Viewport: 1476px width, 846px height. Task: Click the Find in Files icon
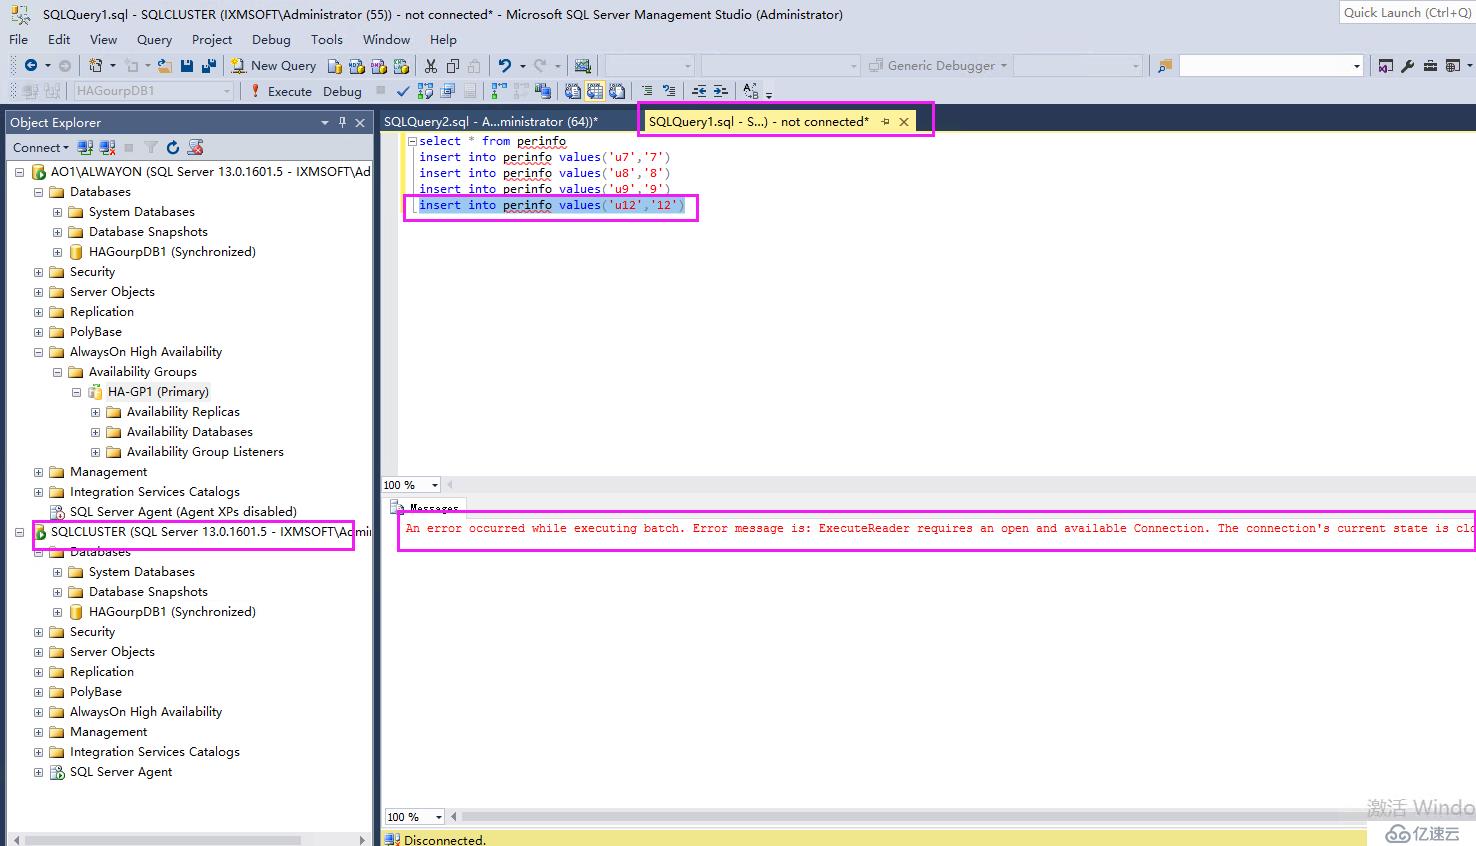1165,66
